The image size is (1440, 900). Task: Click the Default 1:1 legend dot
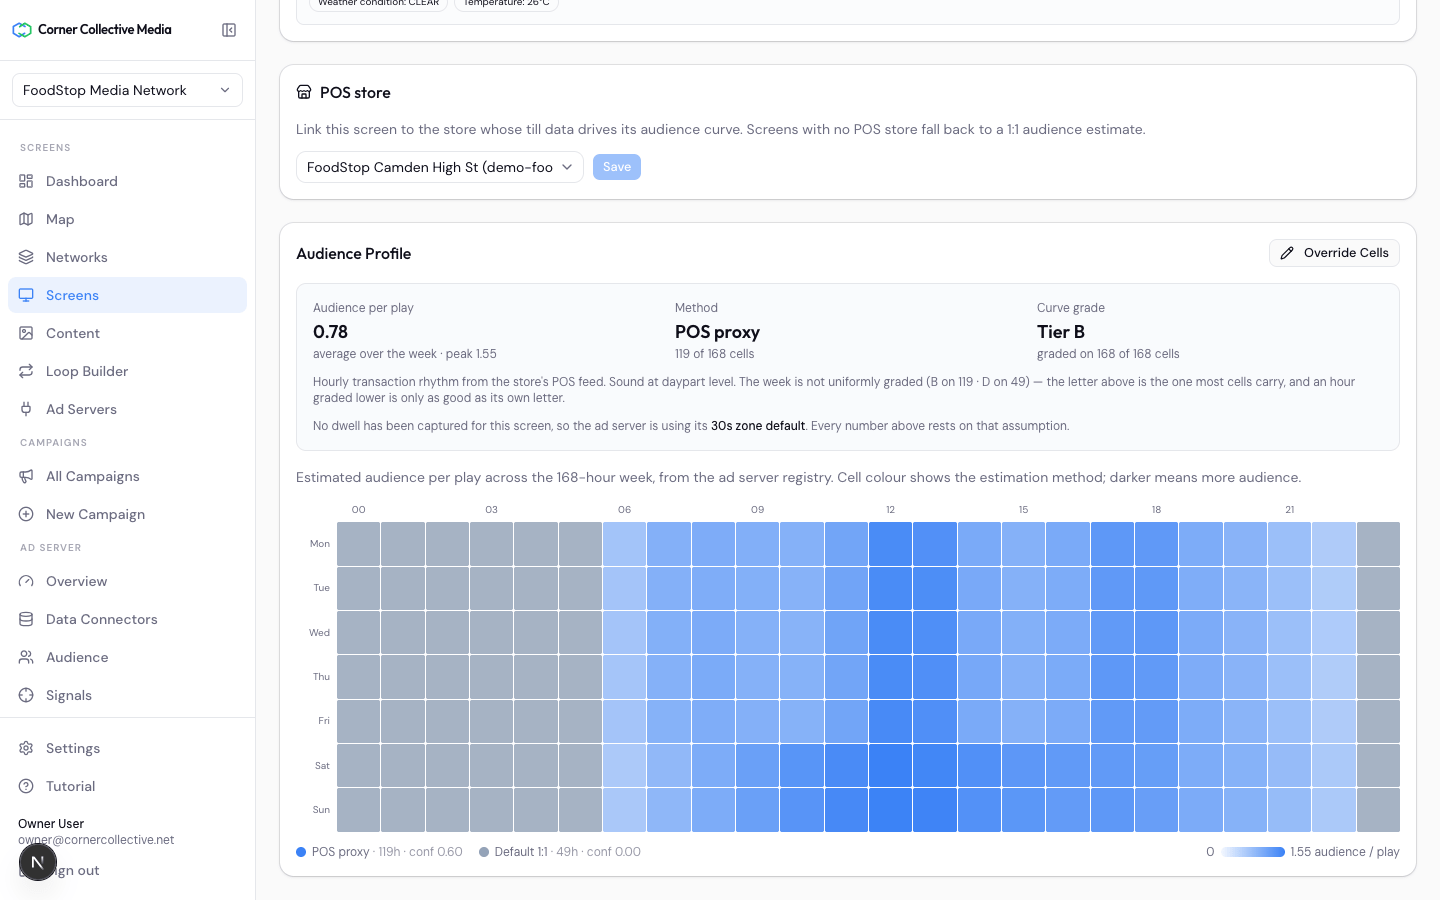[484, 852]
